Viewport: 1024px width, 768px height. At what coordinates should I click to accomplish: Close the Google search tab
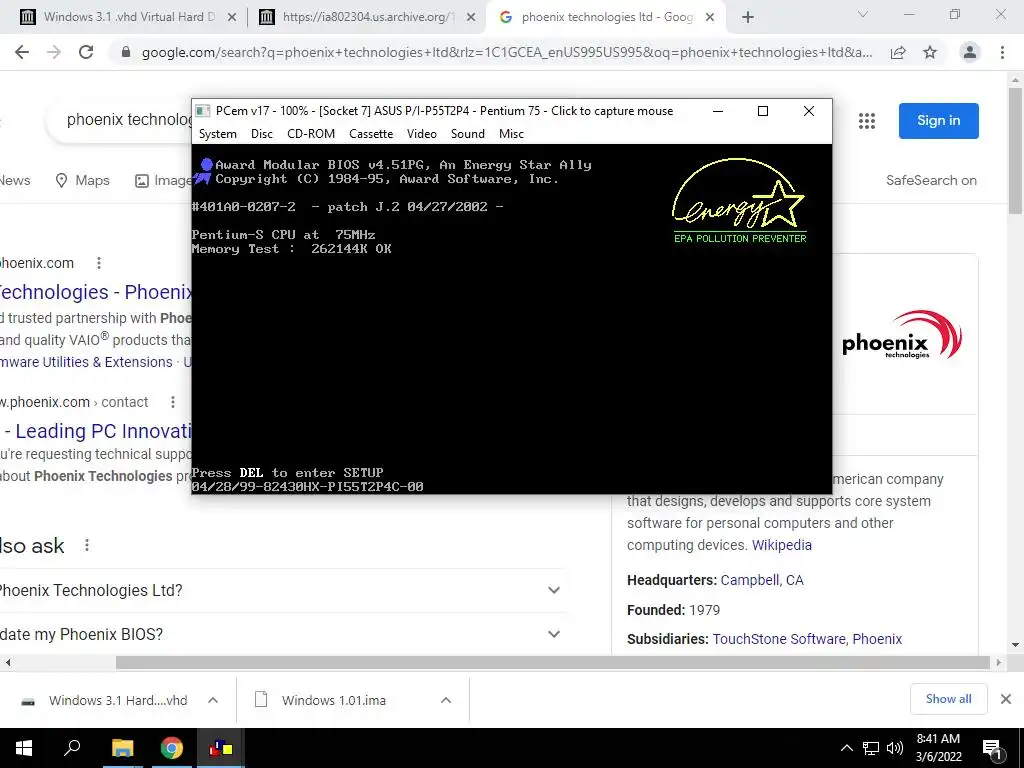[x=710, y=18]
